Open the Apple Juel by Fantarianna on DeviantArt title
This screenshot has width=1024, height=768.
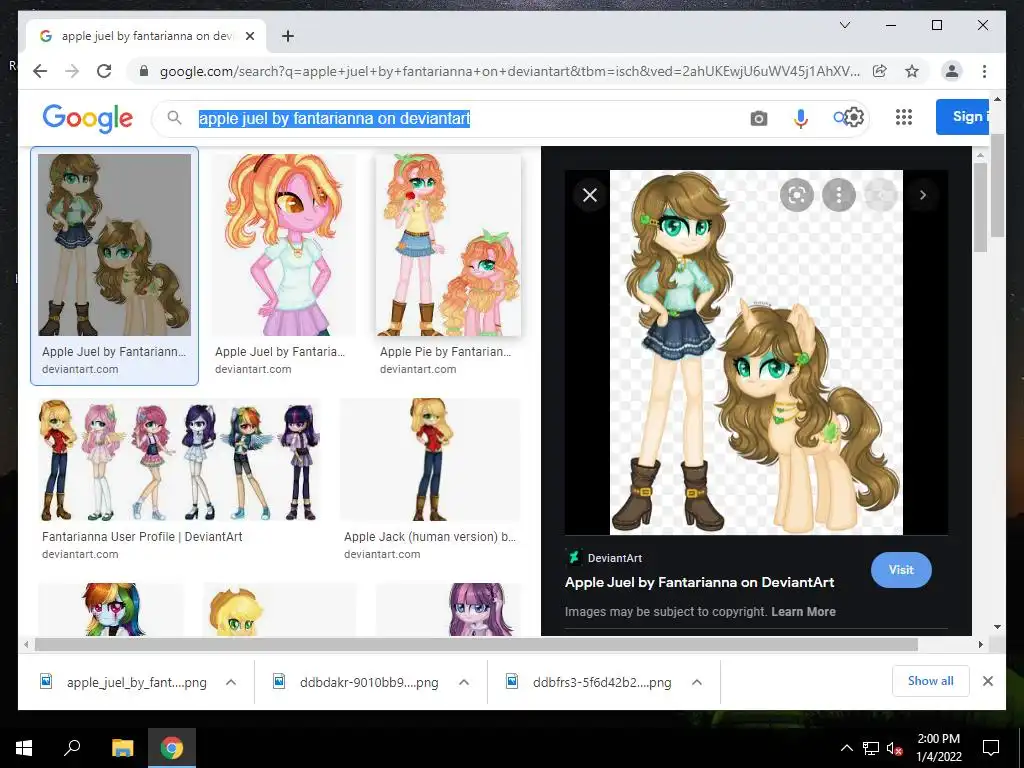coord(699,583)
